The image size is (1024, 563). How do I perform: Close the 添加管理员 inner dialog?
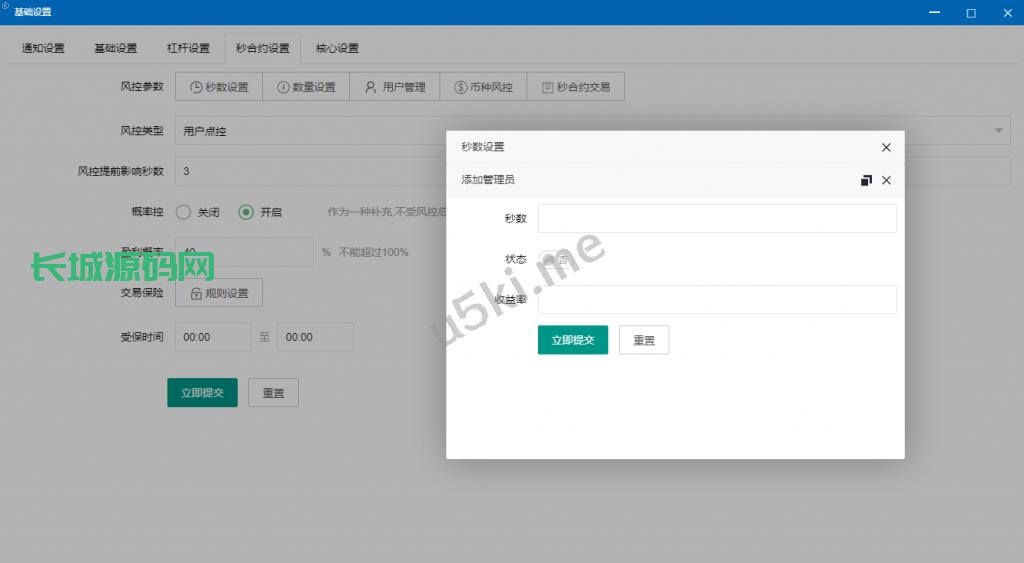886,180
